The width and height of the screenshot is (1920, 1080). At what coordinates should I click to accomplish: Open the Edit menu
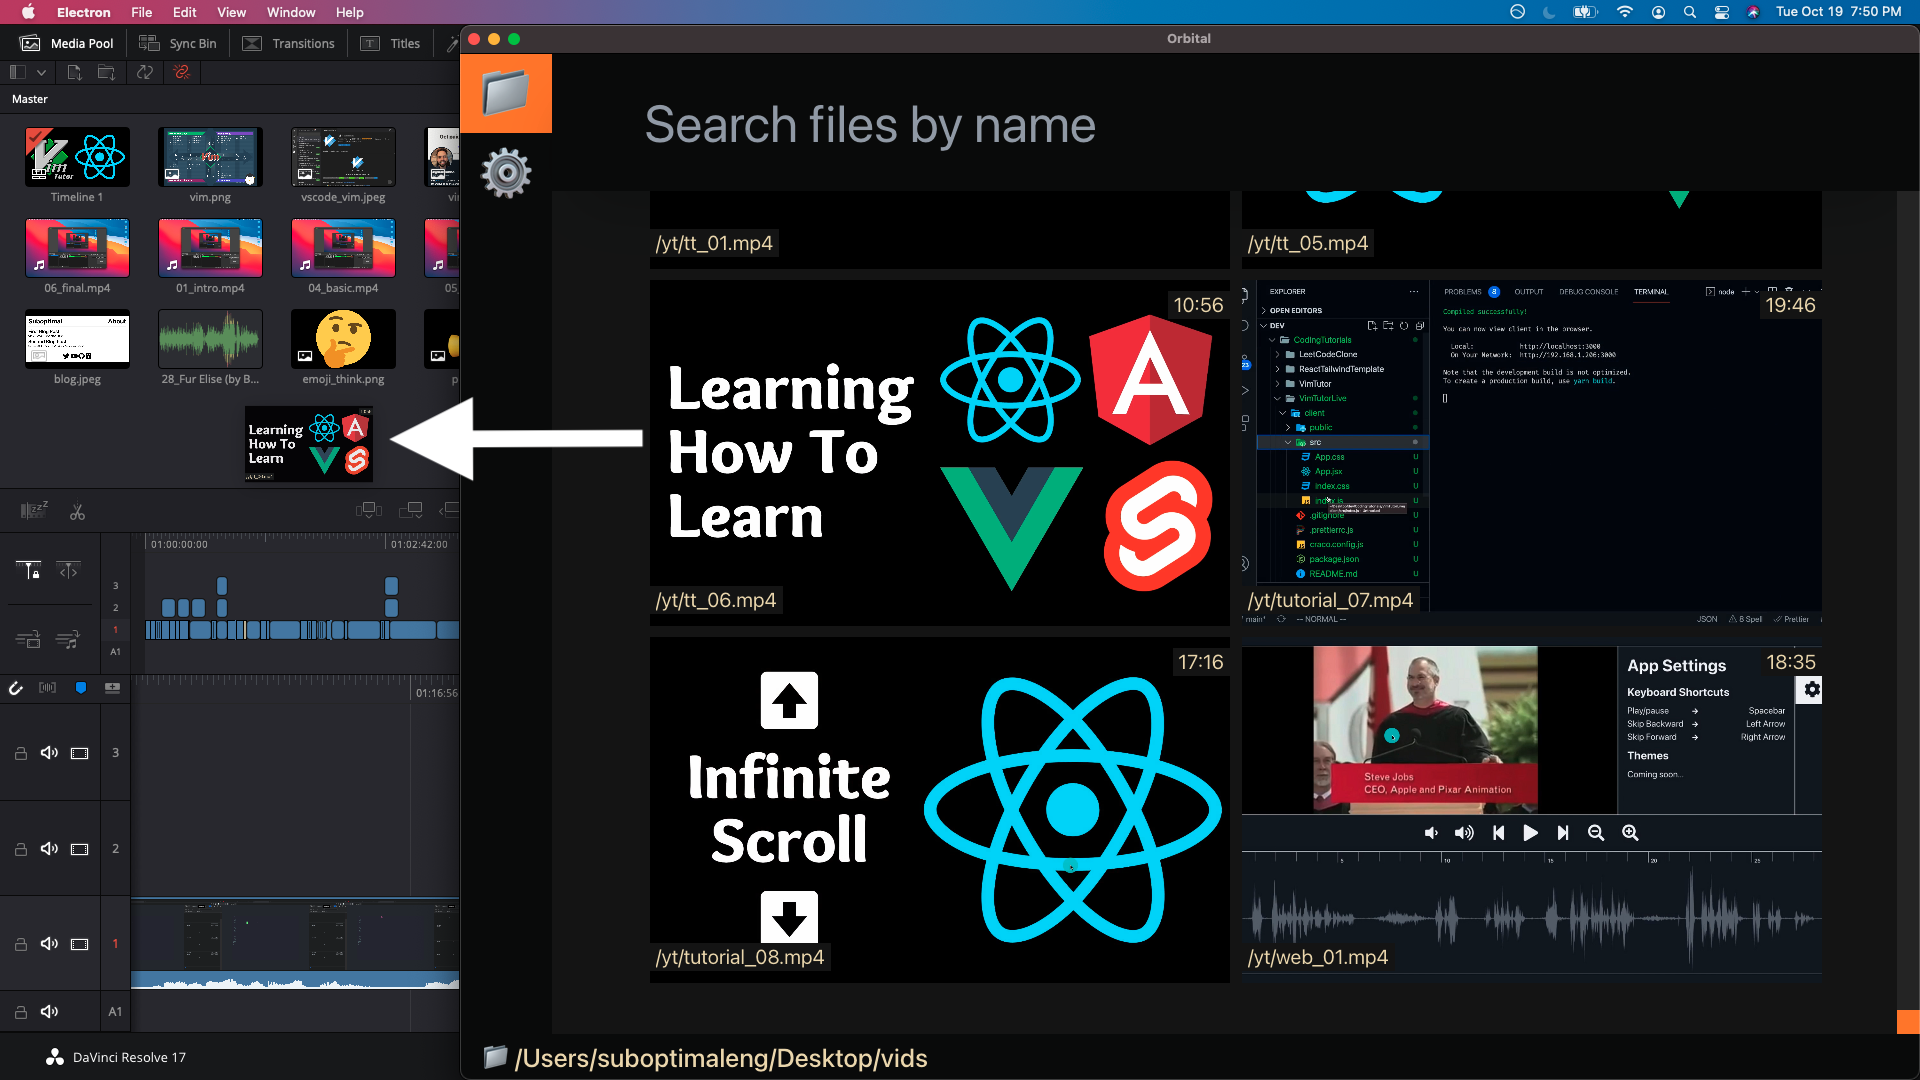185,12
